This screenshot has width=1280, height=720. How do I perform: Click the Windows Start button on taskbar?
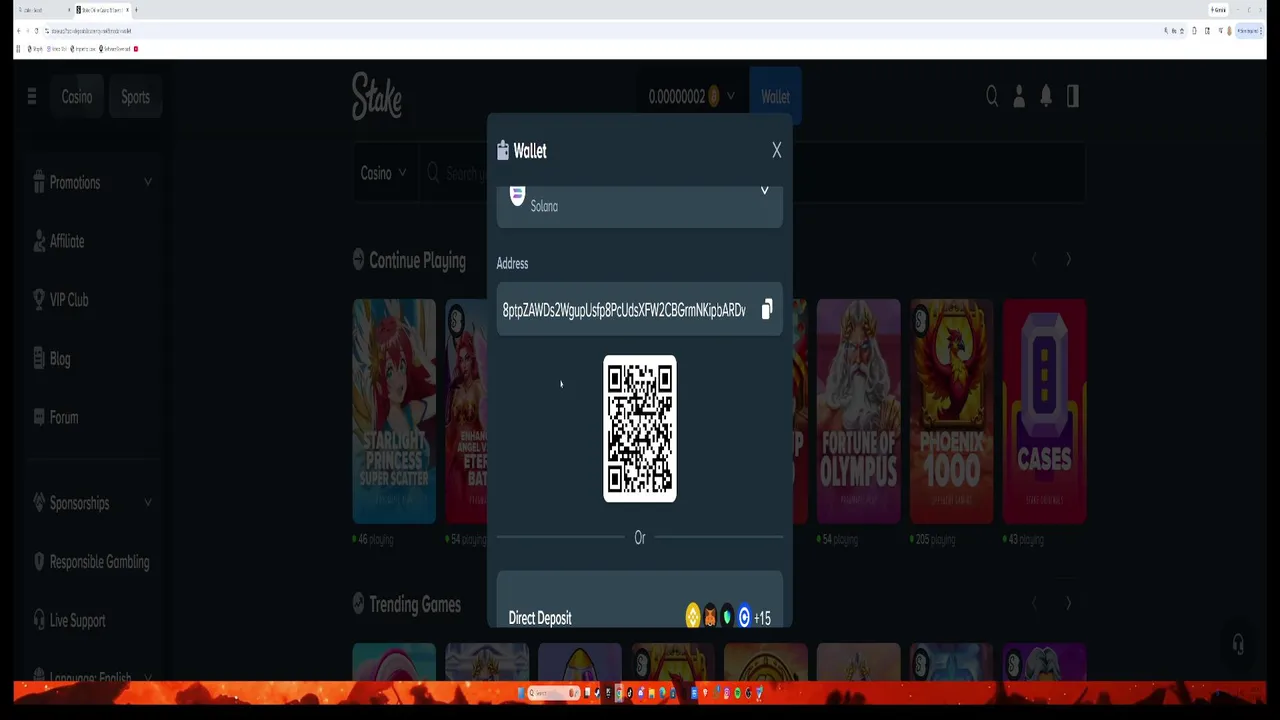coord(521,693)
